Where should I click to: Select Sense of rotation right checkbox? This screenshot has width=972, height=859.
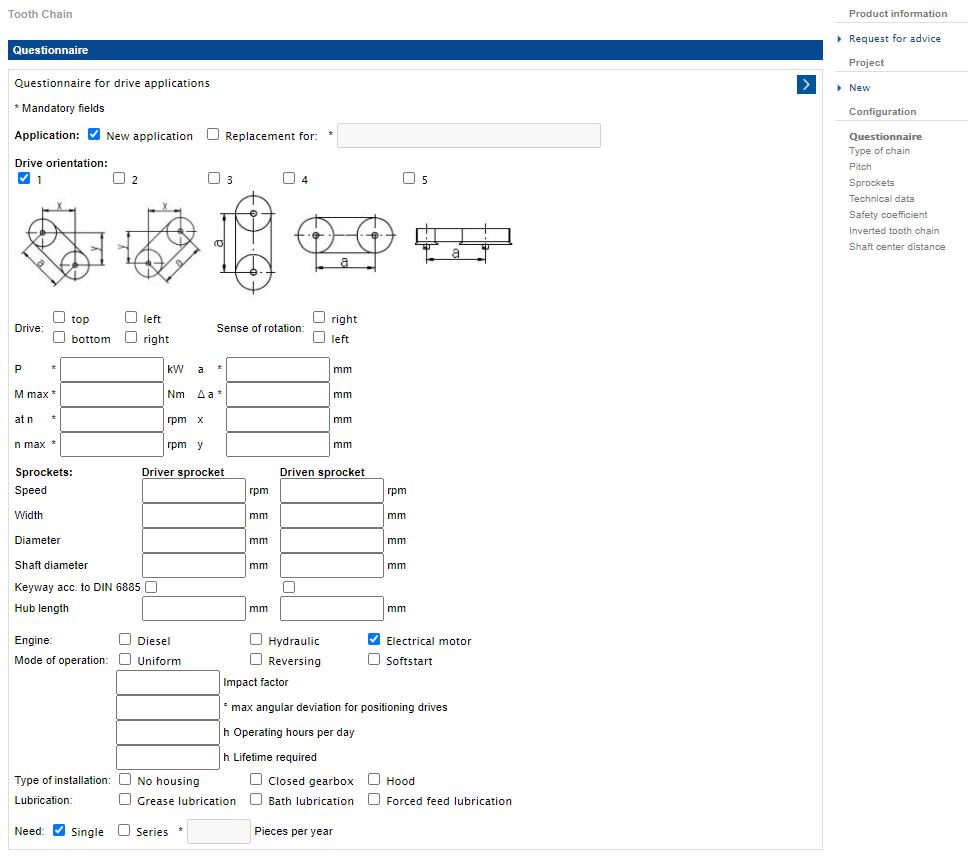[319, 317]
